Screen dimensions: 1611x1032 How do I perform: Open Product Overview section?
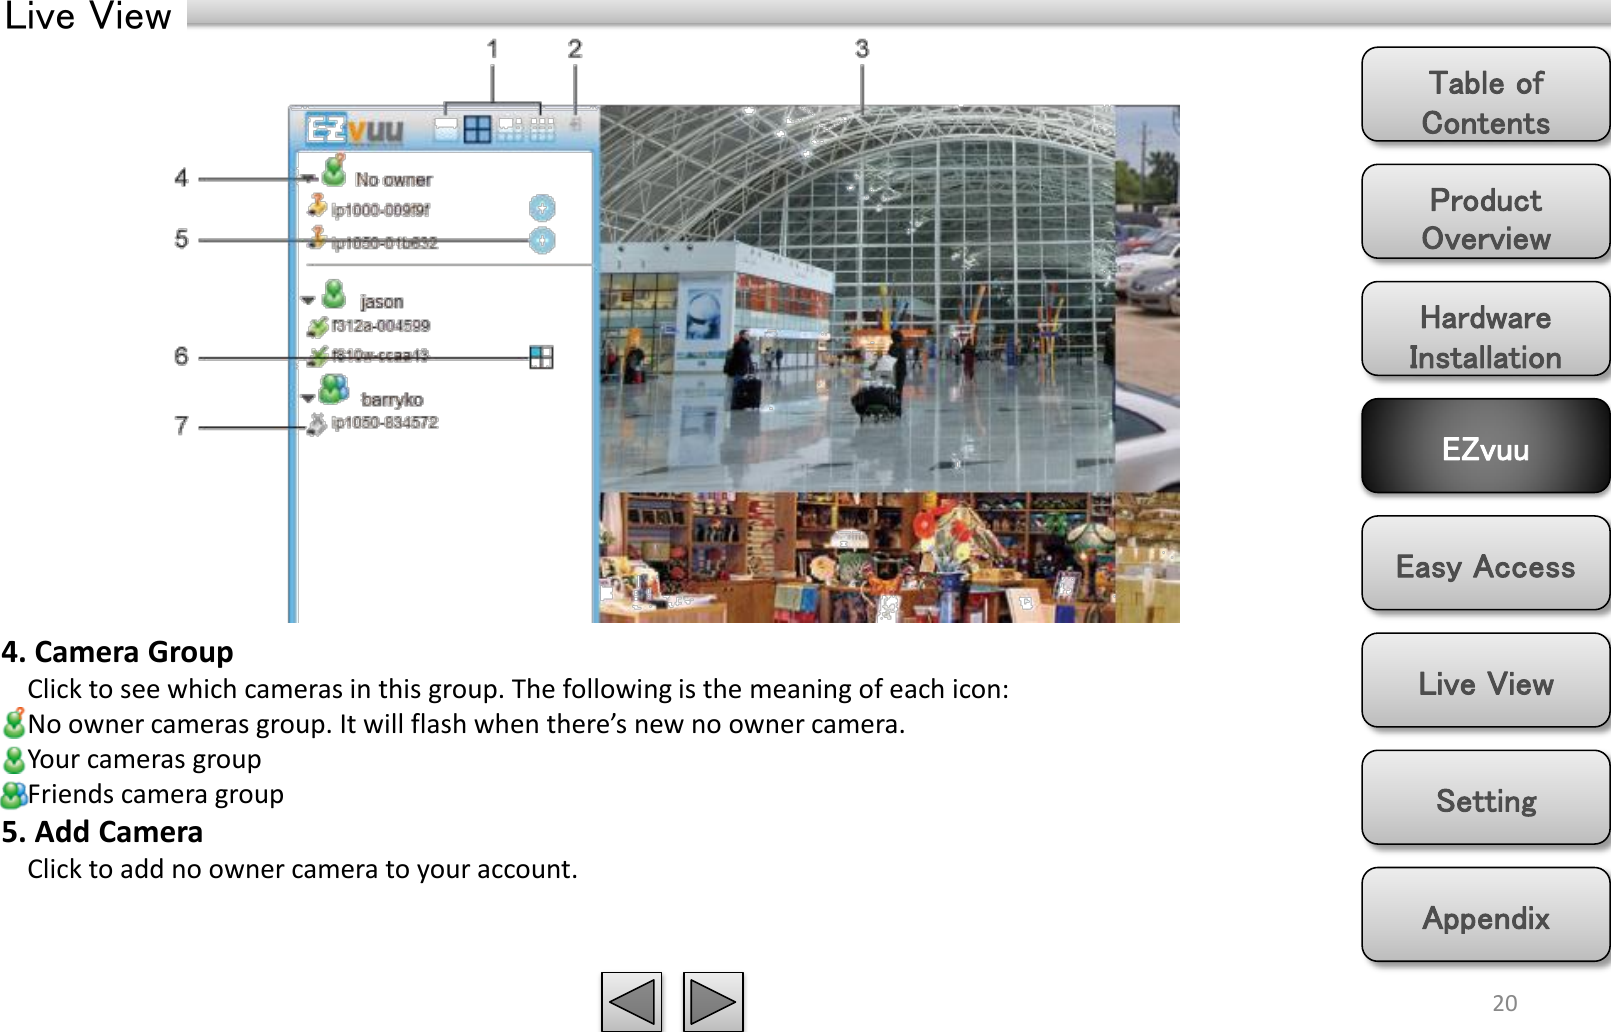[1486, 212]
